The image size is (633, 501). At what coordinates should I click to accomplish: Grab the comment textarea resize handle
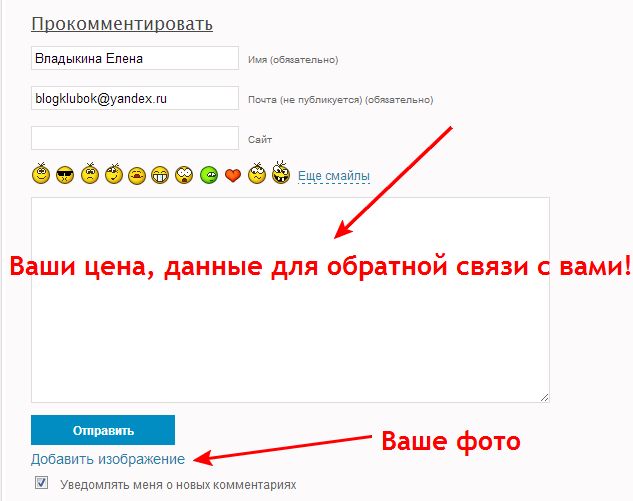544,397
